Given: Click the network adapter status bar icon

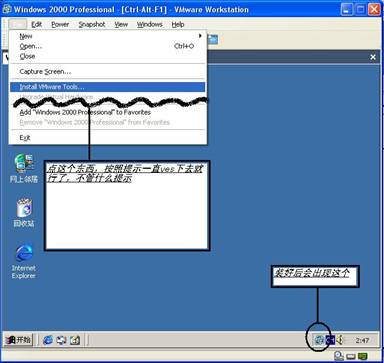Looking at the screenshot, I should [x=363, y=357].
